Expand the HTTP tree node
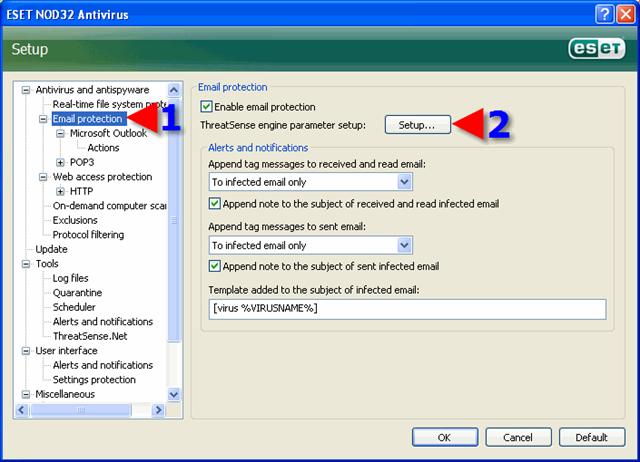The height and width of the screenshot is (462, 640). 60,191
